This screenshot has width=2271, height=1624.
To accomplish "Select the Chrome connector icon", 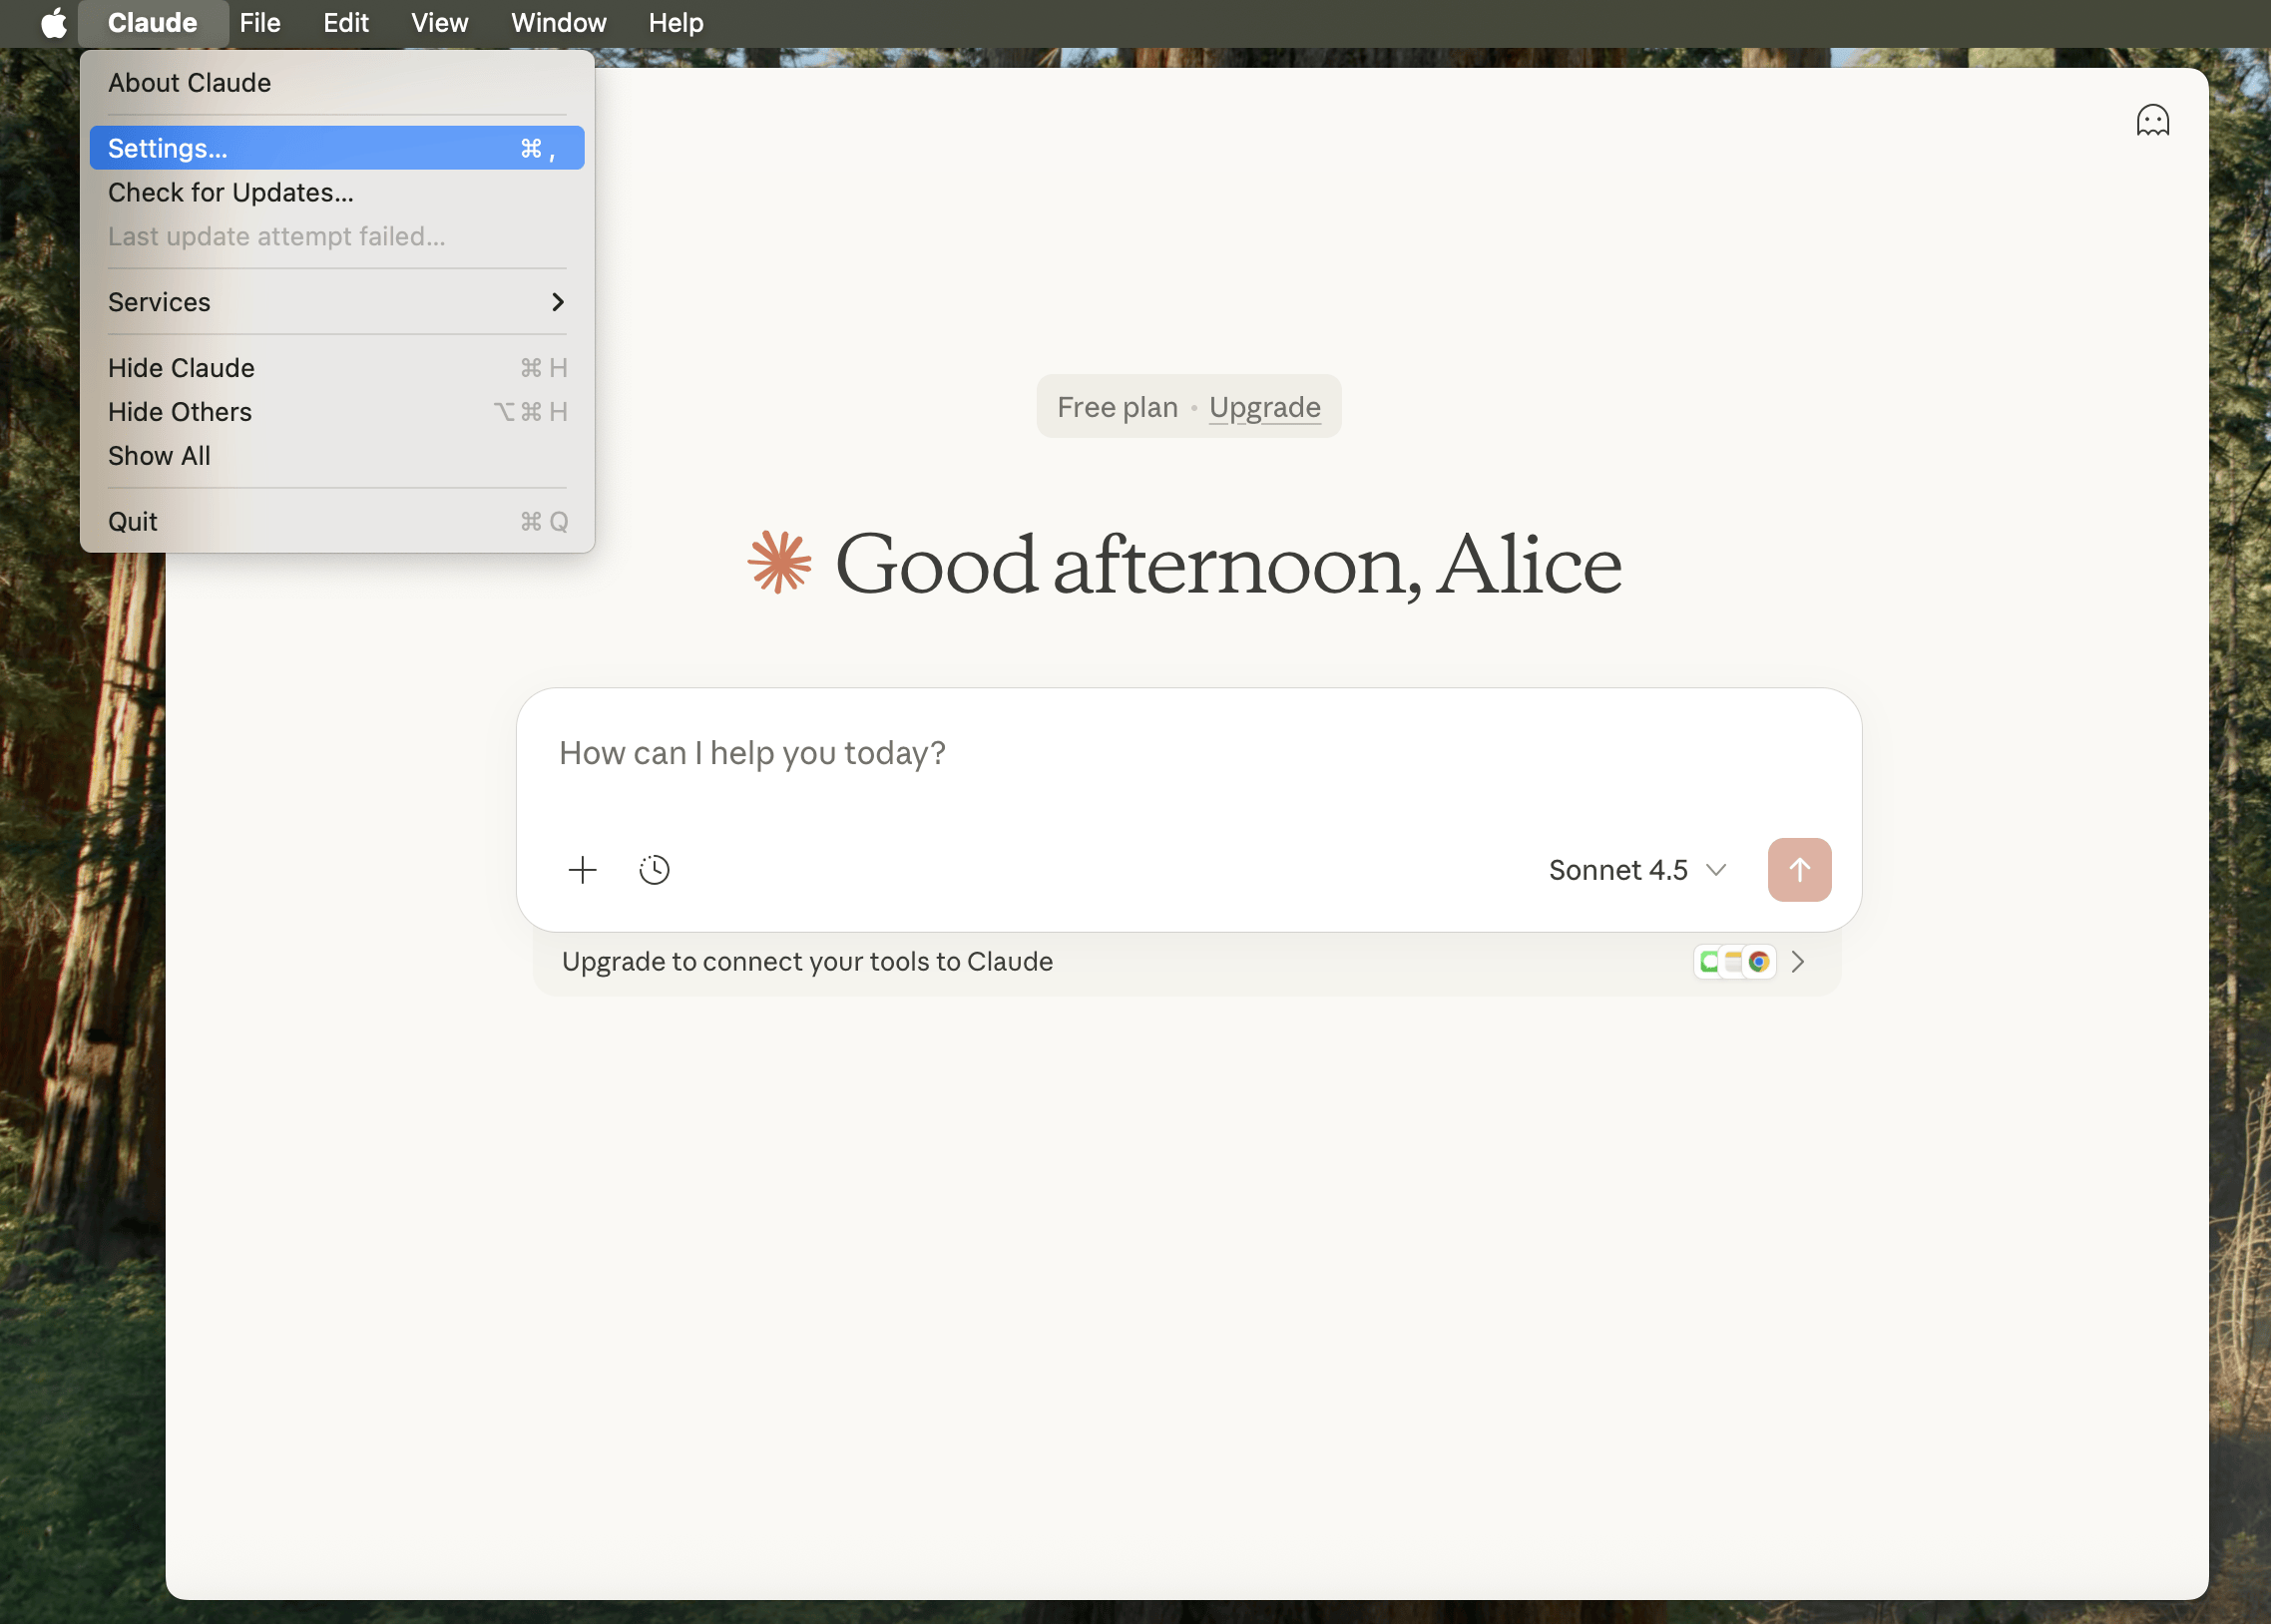I will click(x=1758, y=961).
